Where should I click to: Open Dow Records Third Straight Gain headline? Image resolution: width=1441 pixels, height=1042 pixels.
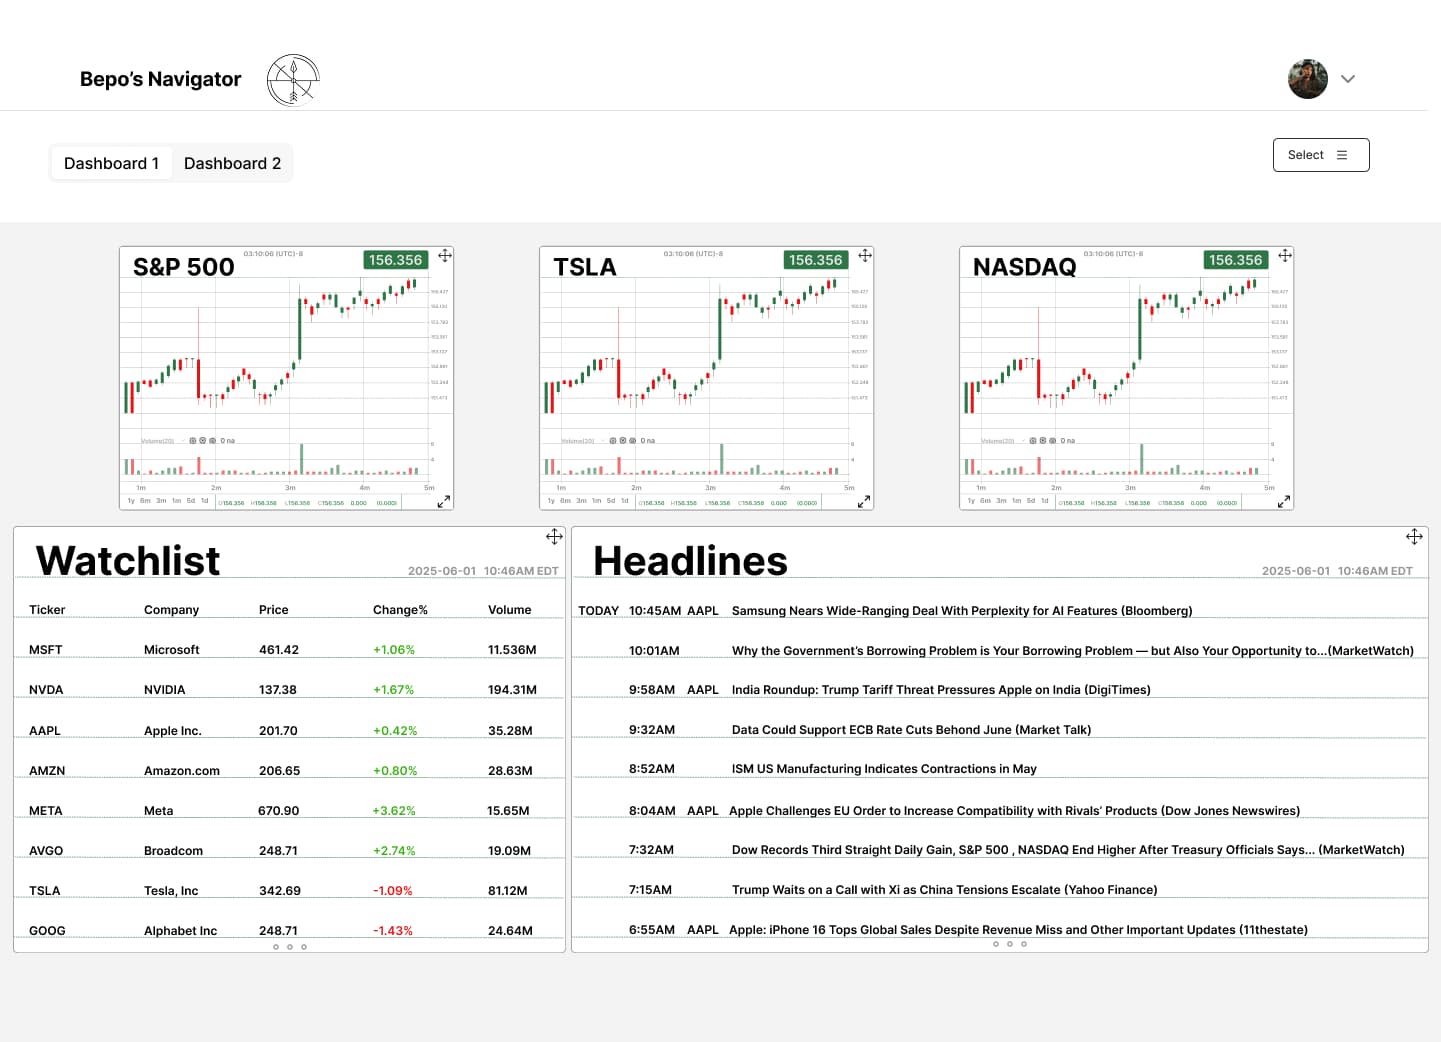(1068, 850)
